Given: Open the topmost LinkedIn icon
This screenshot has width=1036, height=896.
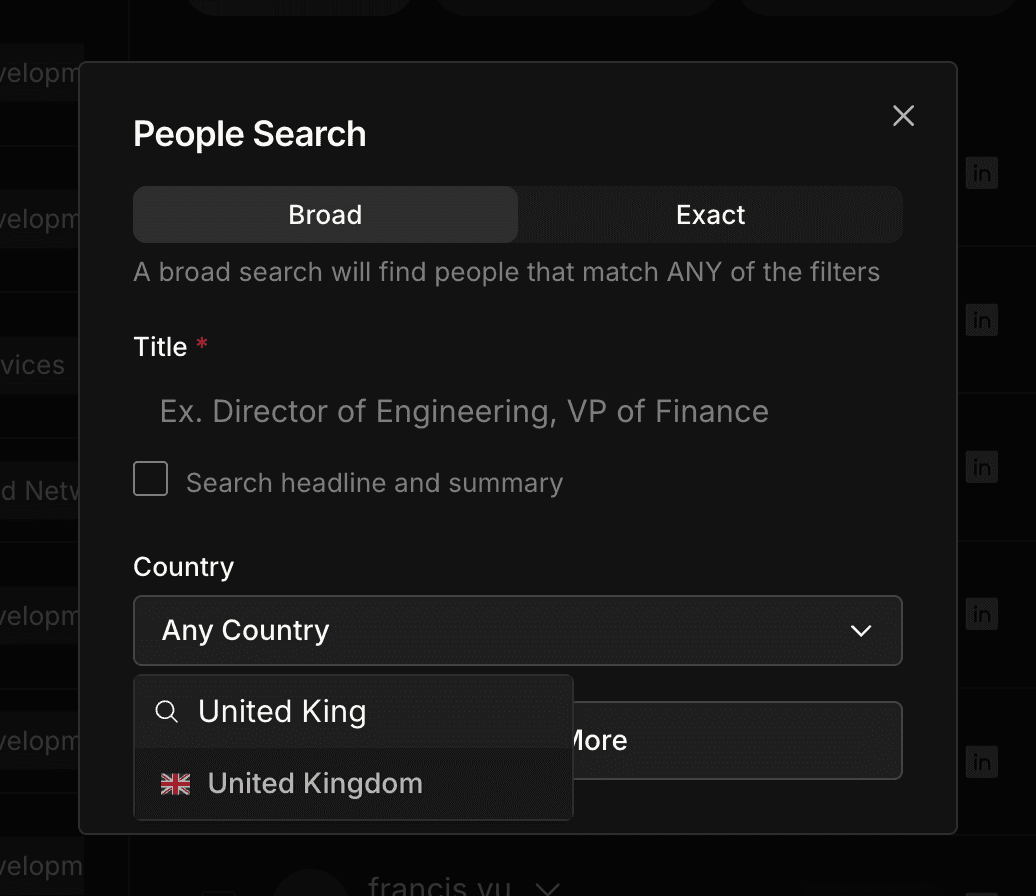Looking at the screenshot, I should [x=982, y=173].
